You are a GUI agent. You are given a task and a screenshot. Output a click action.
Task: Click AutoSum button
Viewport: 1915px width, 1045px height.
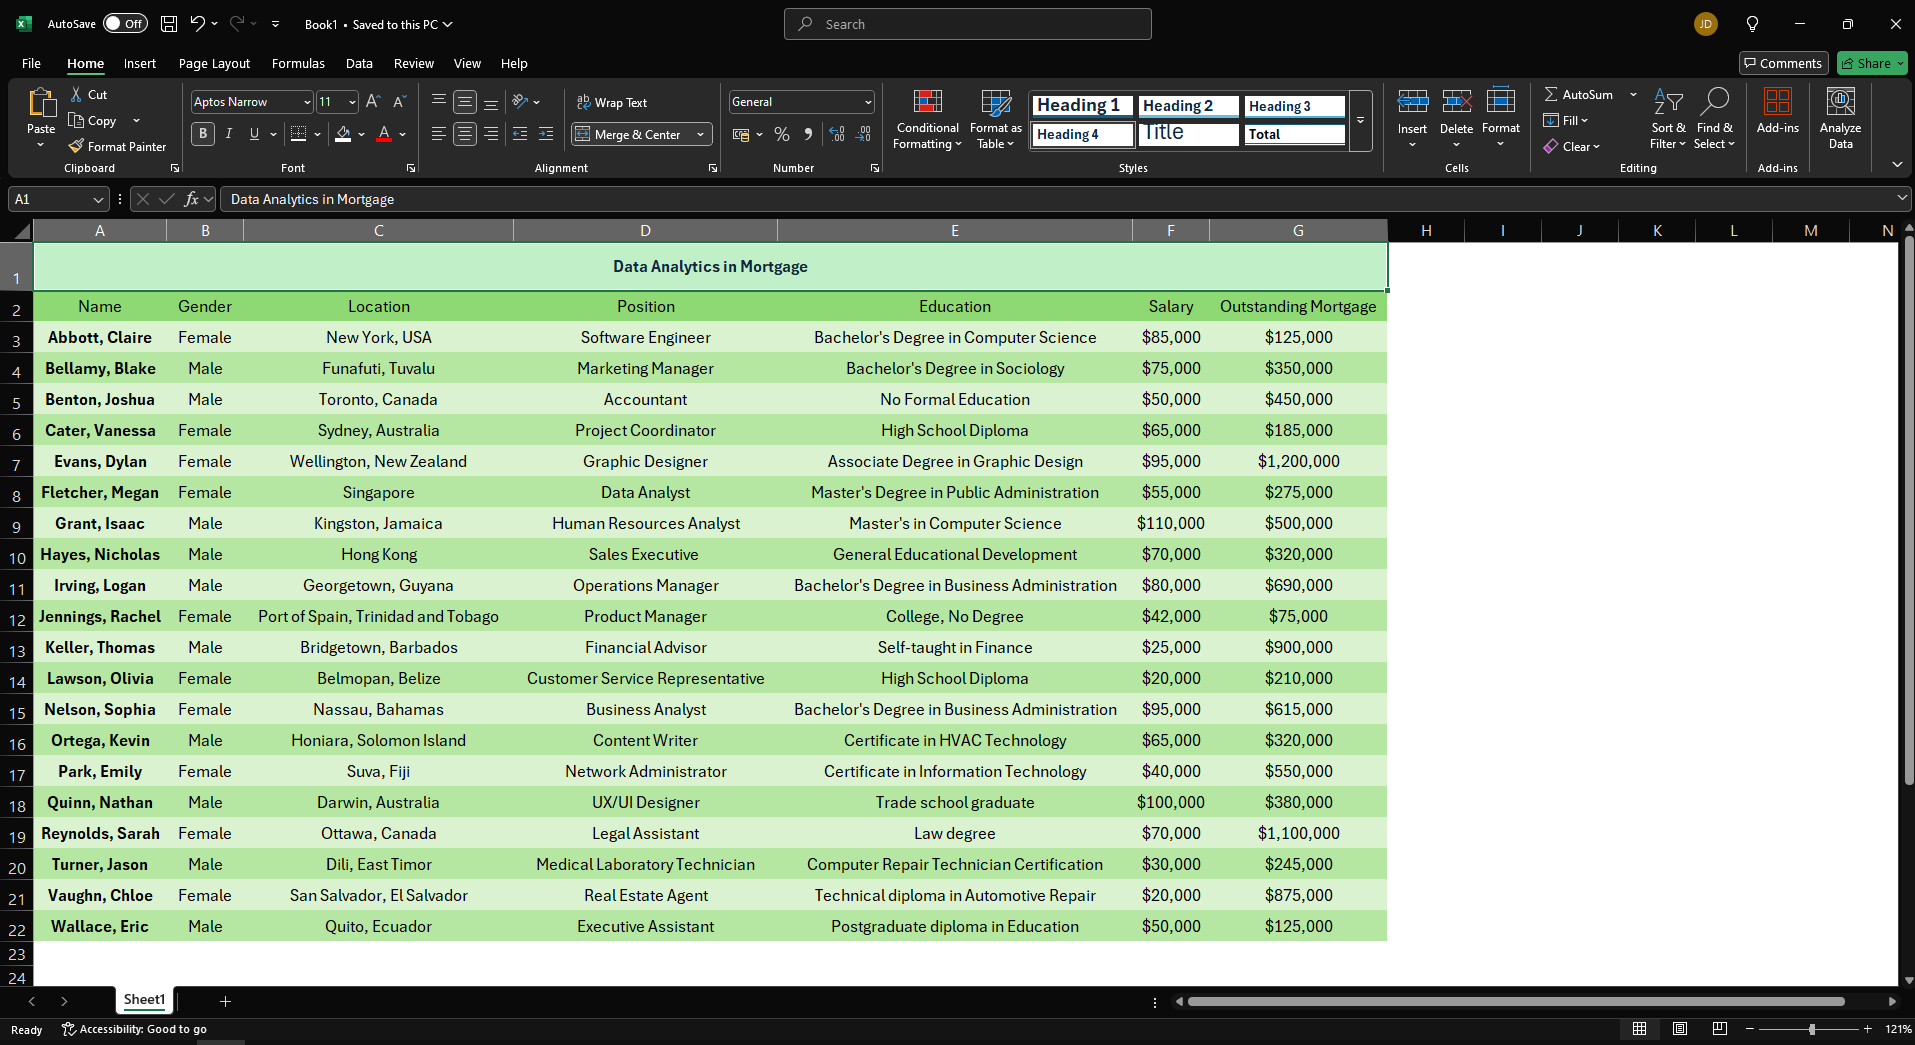[1578, 94]
